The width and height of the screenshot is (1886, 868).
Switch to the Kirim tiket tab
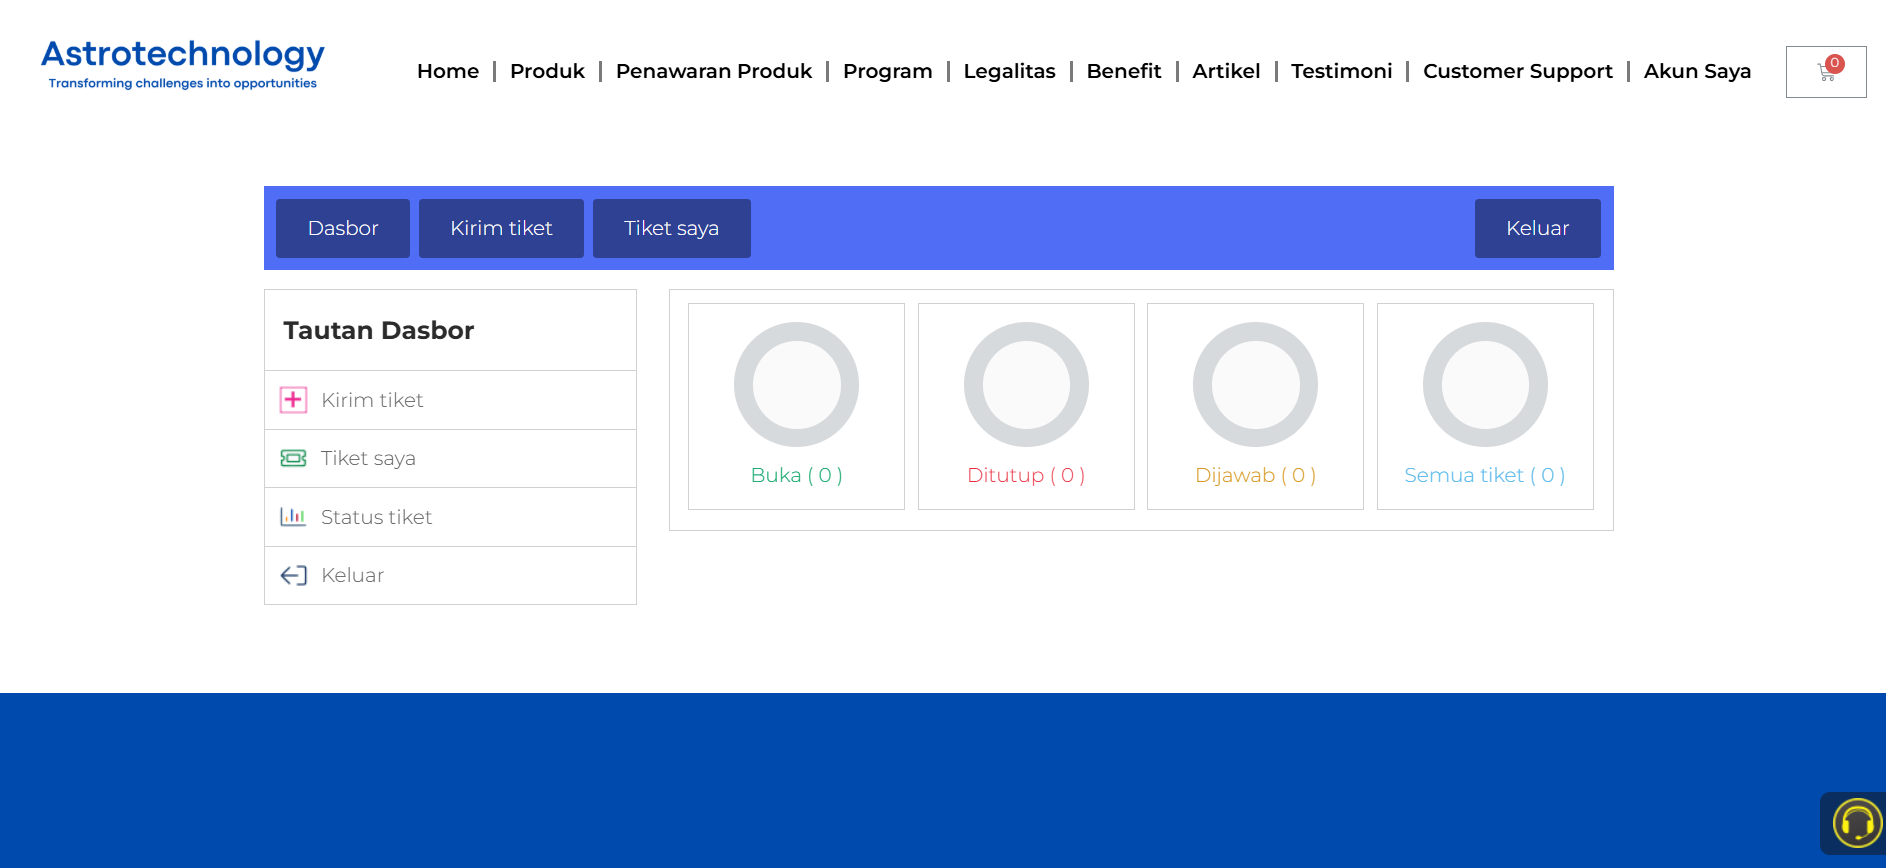coord(501,228)
